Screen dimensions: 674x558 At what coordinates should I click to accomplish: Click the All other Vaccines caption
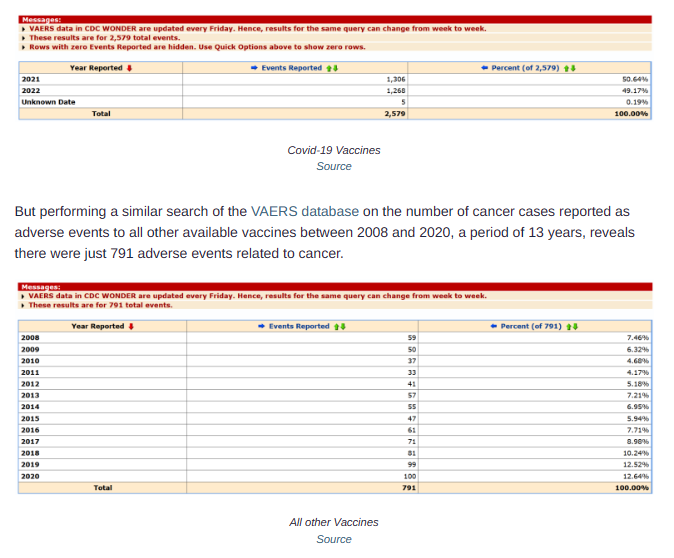(x=334, y=522)
